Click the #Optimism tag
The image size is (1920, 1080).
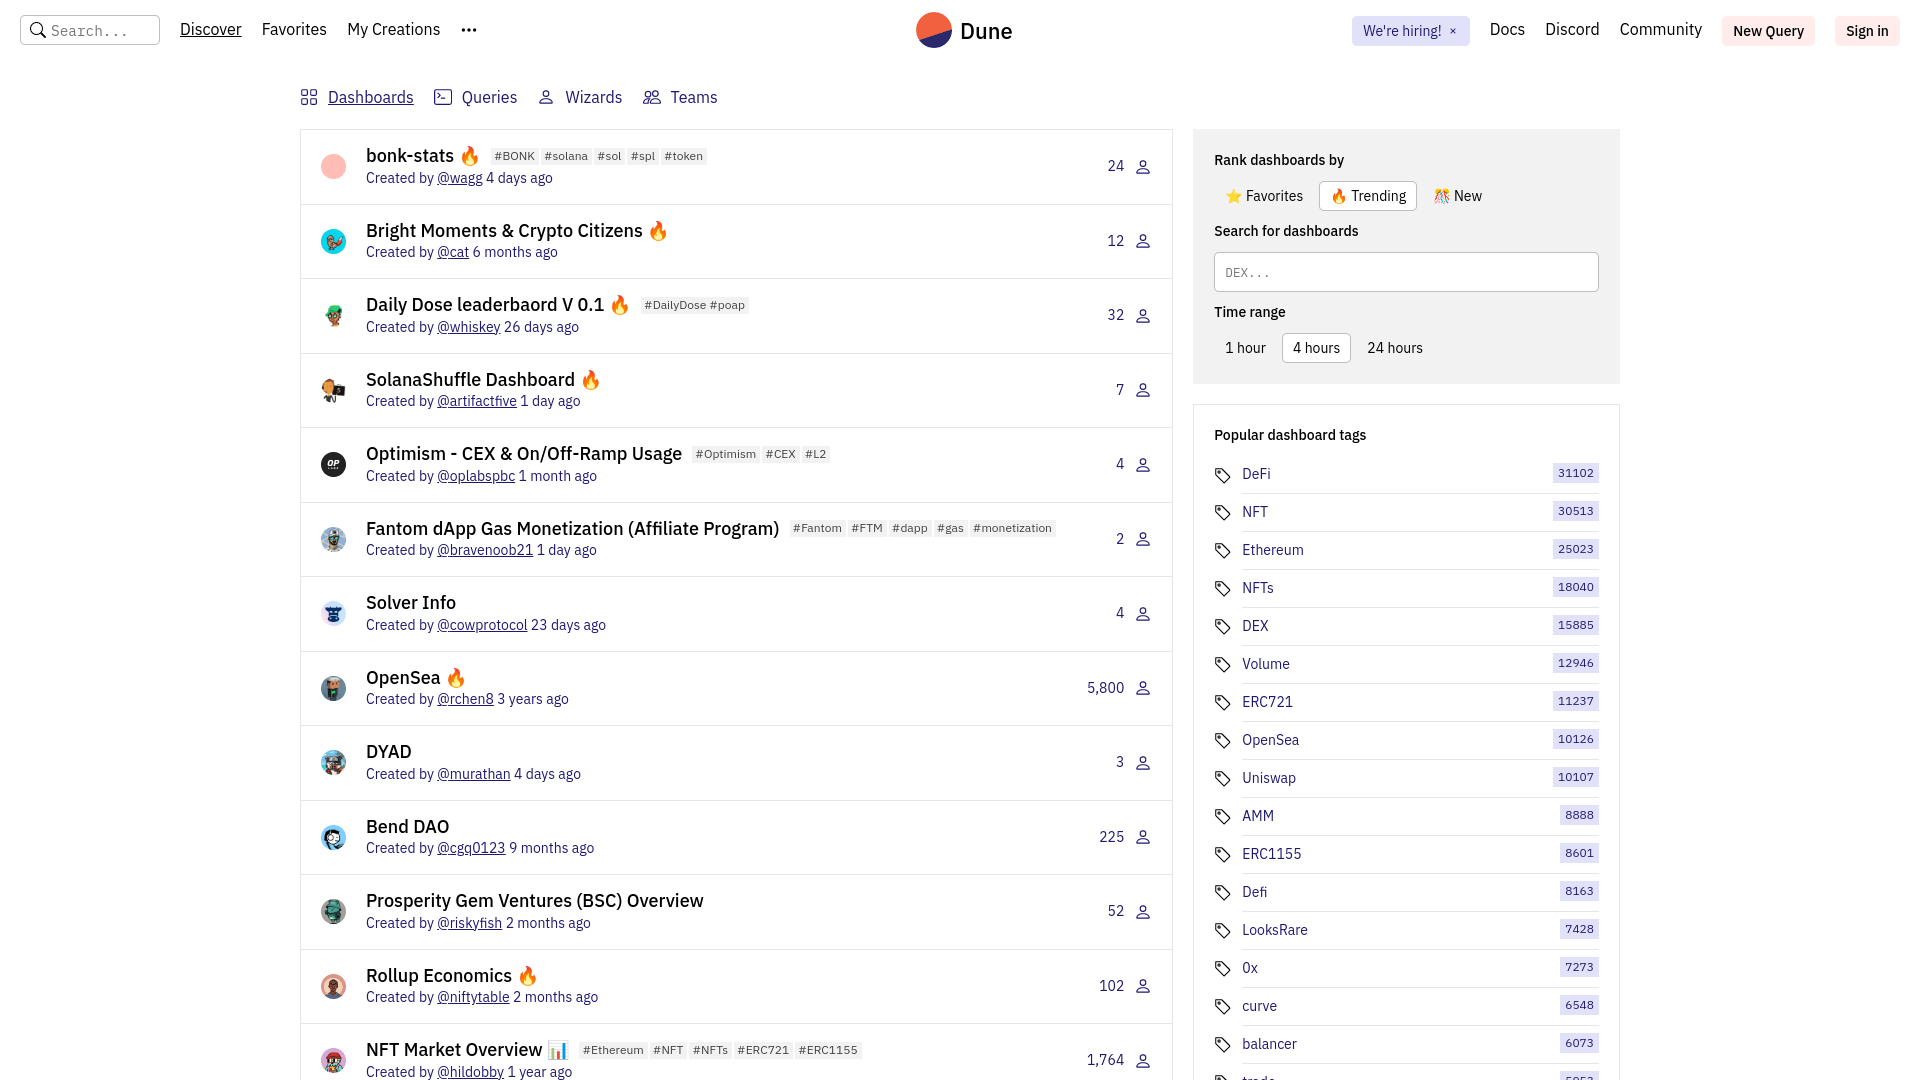click(x=726, y=454)
